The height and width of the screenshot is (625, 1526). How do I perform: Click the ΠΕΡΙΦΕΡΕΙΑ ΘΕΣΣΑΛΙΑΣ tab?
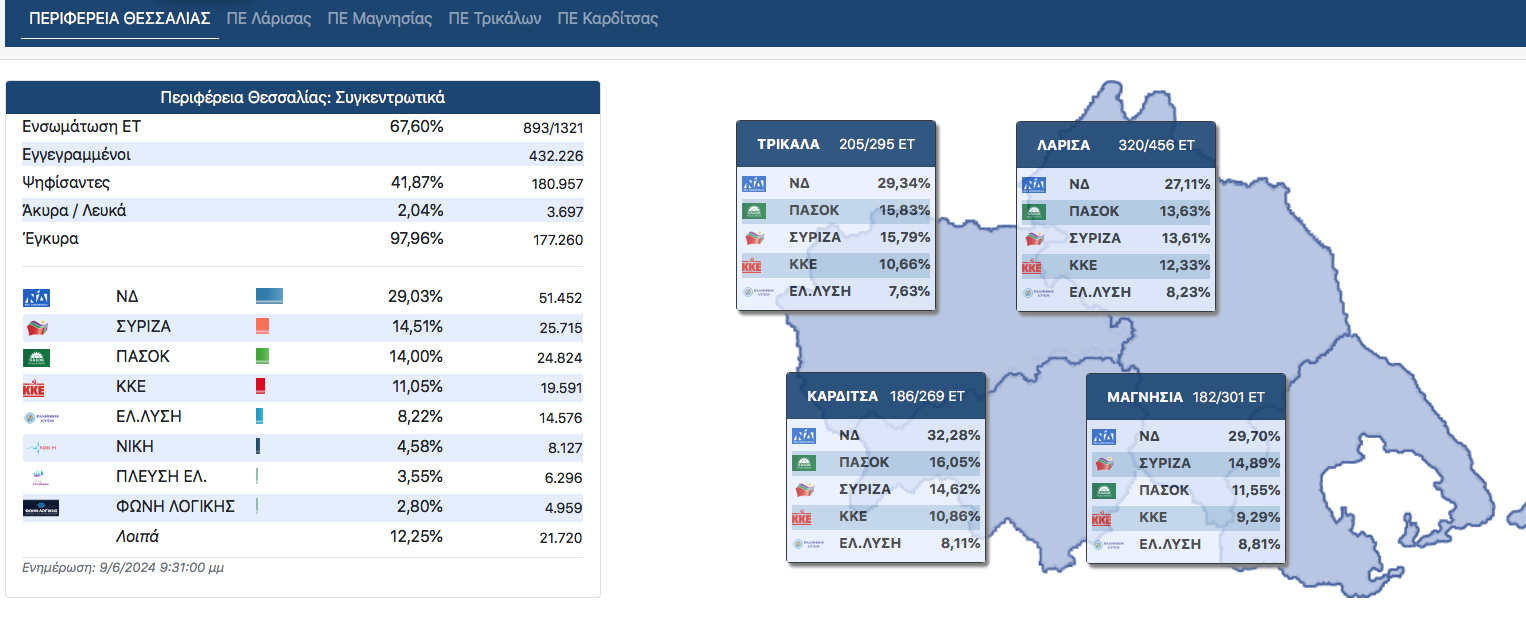120,19
